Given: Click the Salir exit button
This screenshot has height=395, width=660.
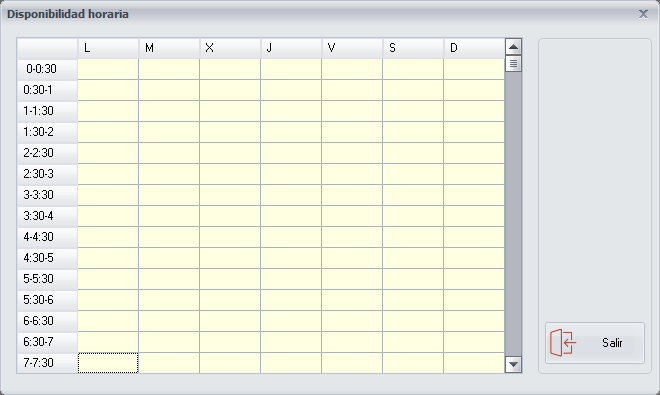Looking at the screenshot, I should tap(595, 343).
